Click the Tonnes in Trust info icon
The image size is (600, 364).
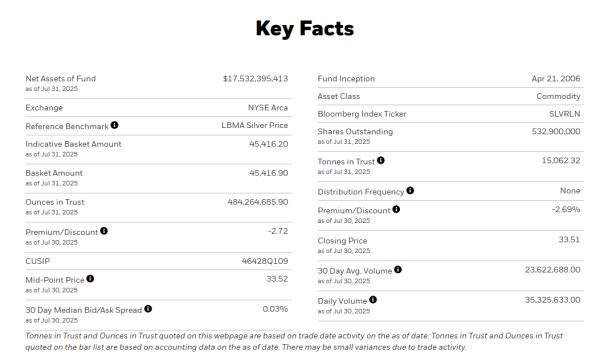(381, 160)
